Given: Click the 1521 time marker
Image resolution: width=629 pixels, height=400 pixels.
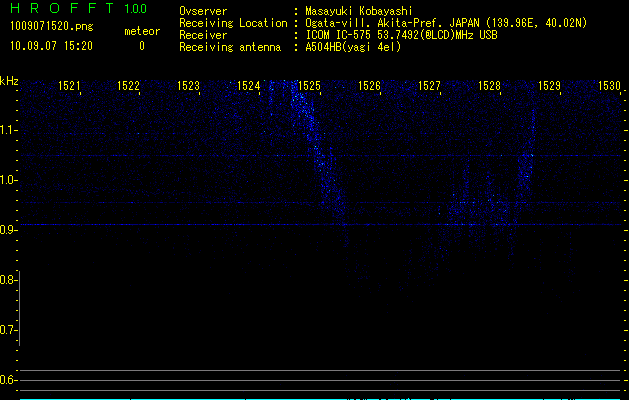Looking at the screenshot, I should point(69,86).
